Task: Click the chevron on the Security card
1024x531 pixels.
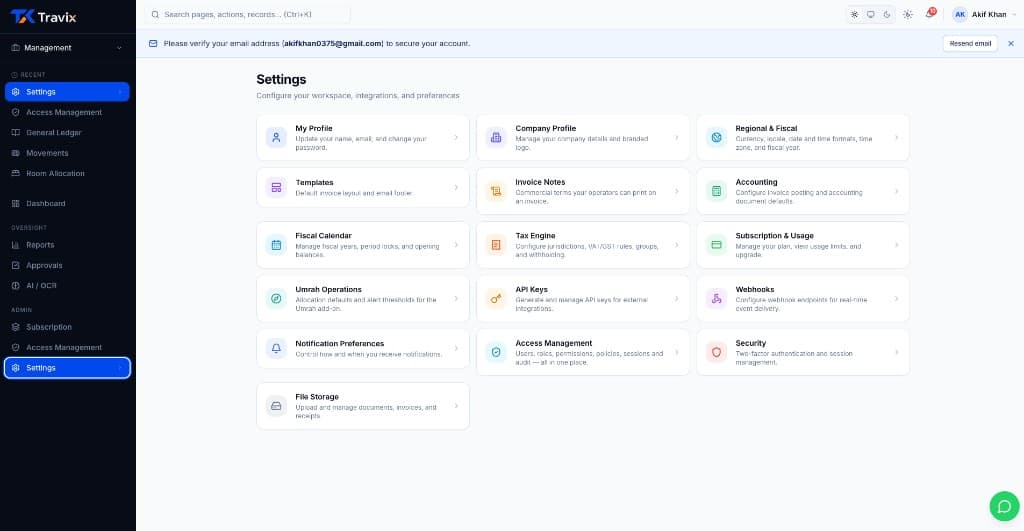Action: 897,352
